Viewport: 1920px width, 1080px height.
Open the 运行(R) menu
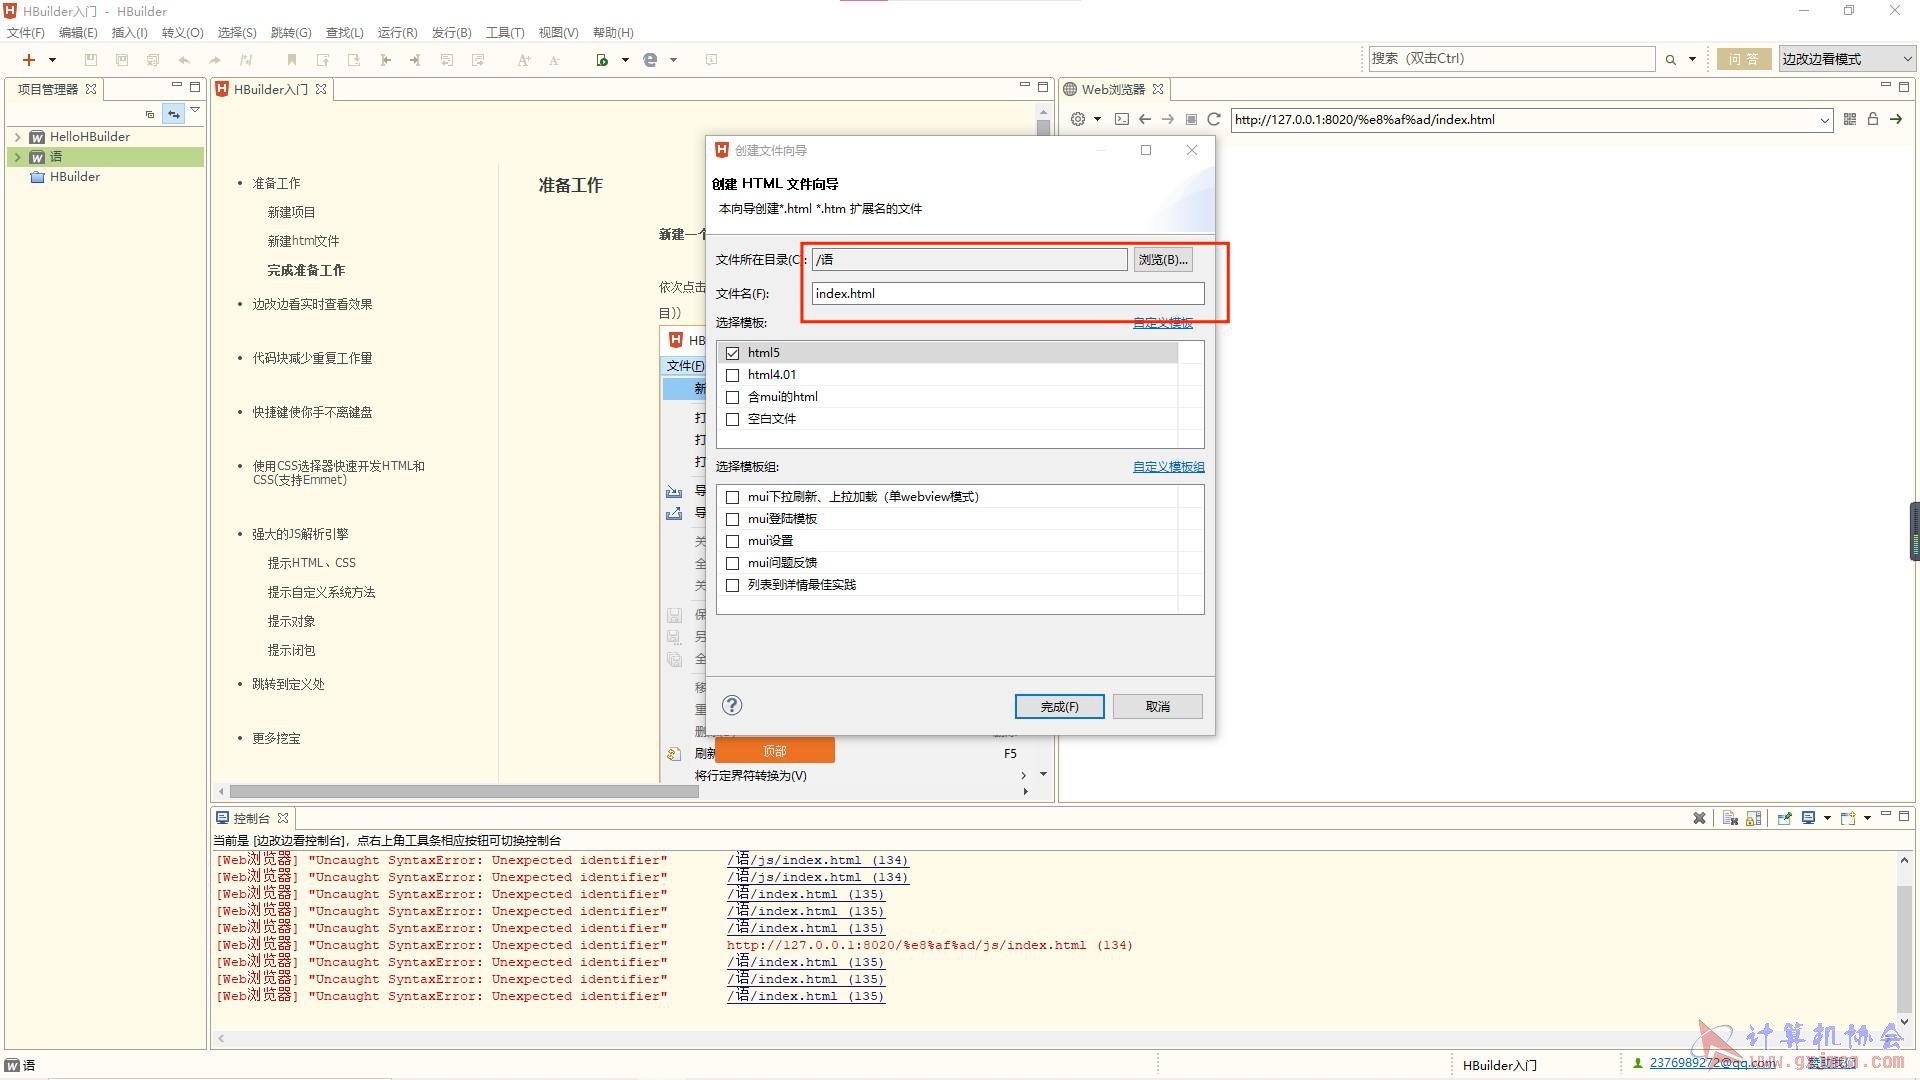tap(397, 33)
